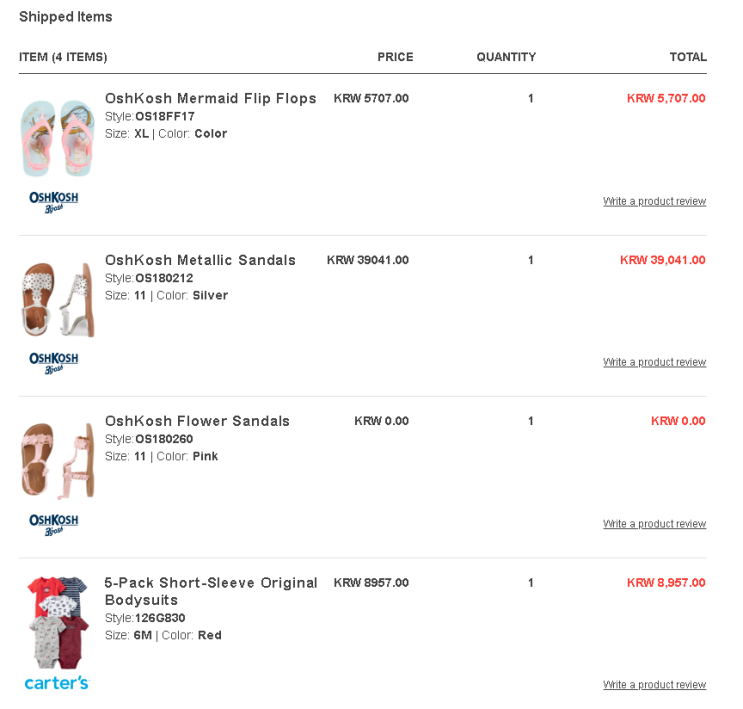Click OshKosh logo under Flower Sandals
This screenshot has height=709, width=743.
[54, 525]
